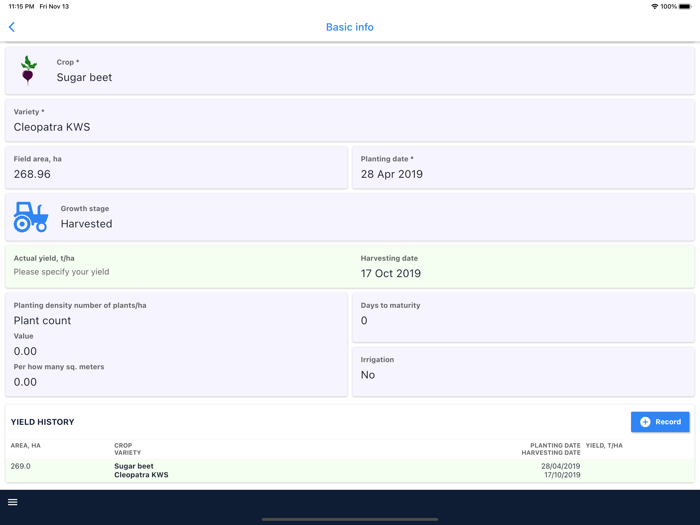Tap the YIELD, T/HA column header
Screen dimensions: 700x525
click(x=604, y=446)
